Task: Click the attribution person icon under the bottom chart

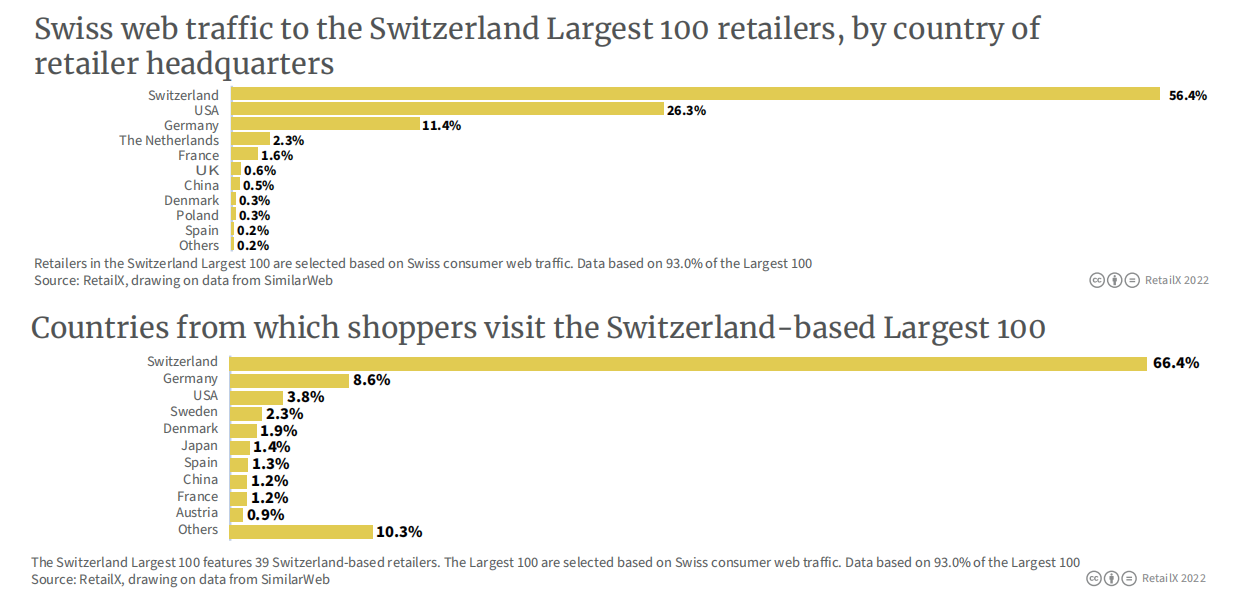Action: point(1112,578)
